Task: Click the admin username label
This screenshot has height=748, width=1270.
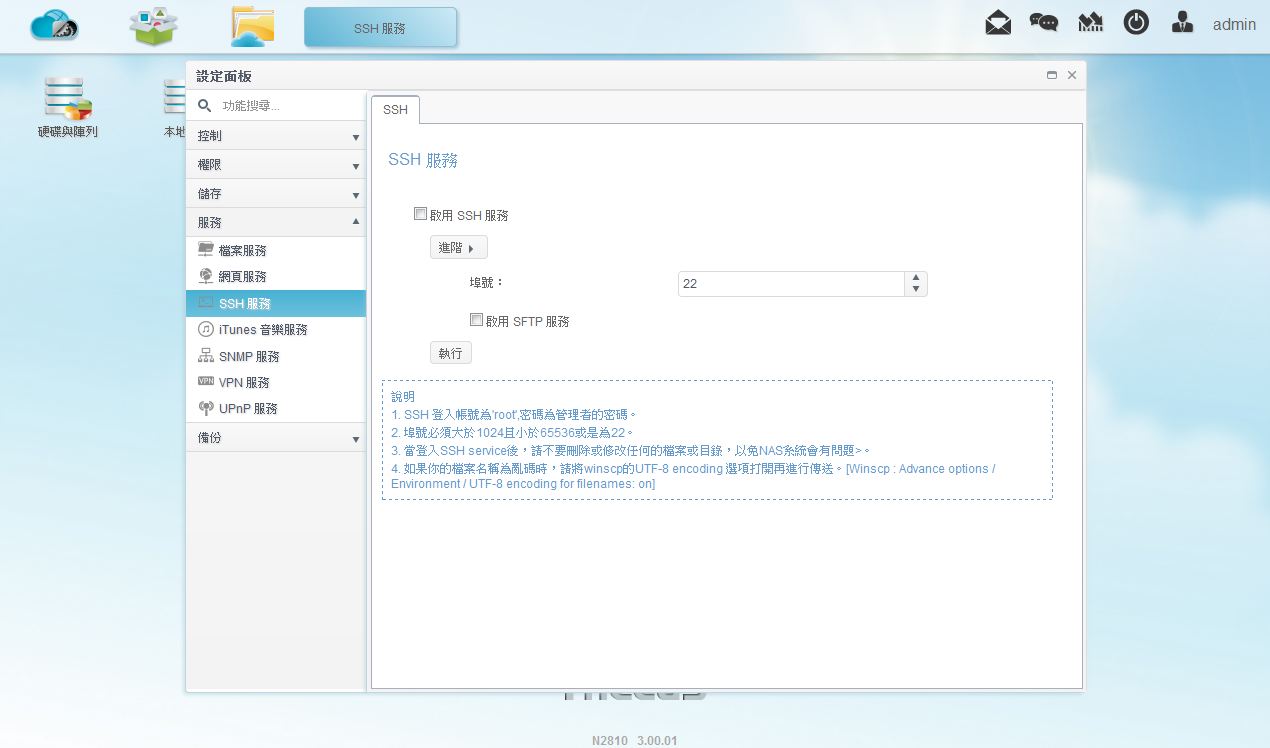Action: coord(1234,24)
